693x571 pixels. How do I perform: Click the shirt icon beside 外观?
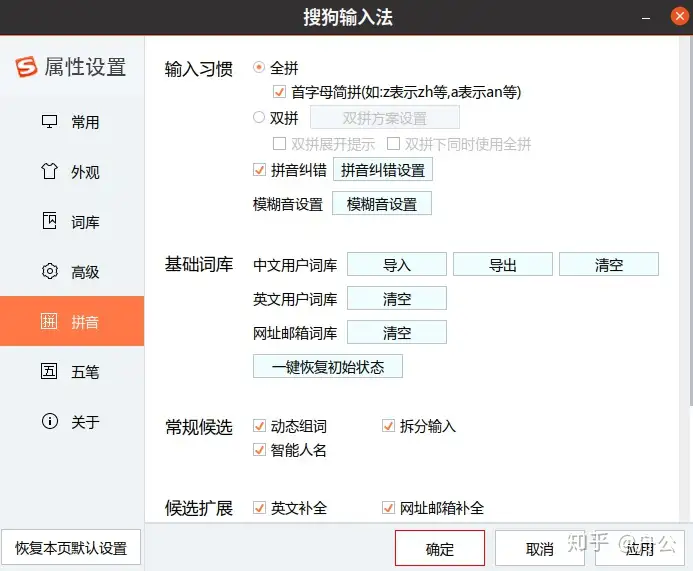coord(50,171)
